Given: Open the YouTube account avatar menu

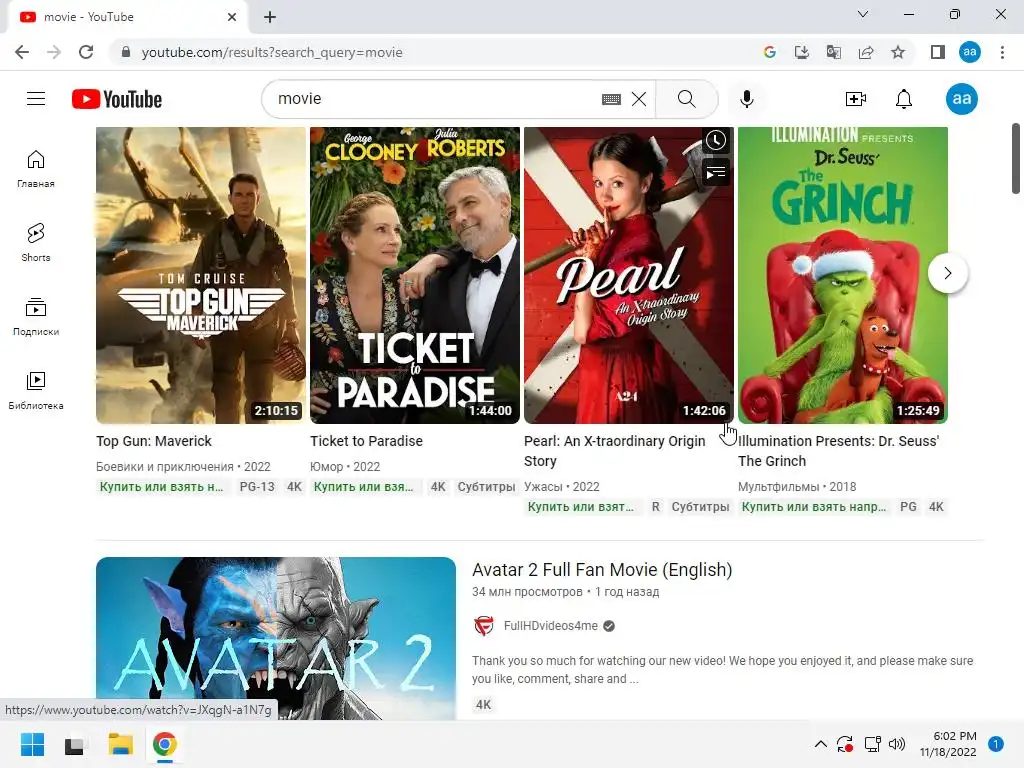Looking at the screenshot, I should click(x=961, y=99).
